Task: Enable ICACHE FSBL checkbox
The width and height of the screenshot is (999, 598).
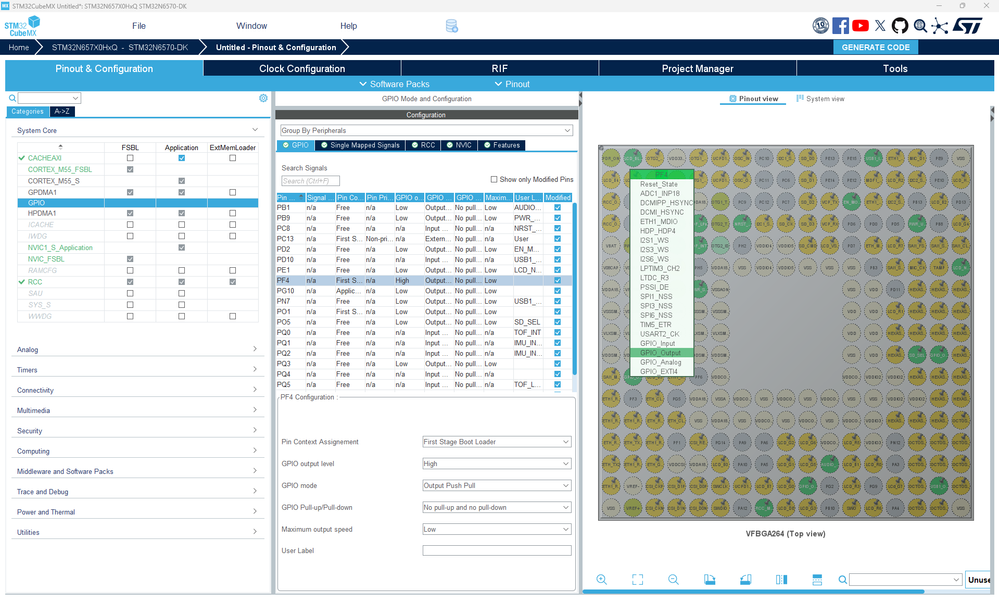Action: tap(130, 225)
